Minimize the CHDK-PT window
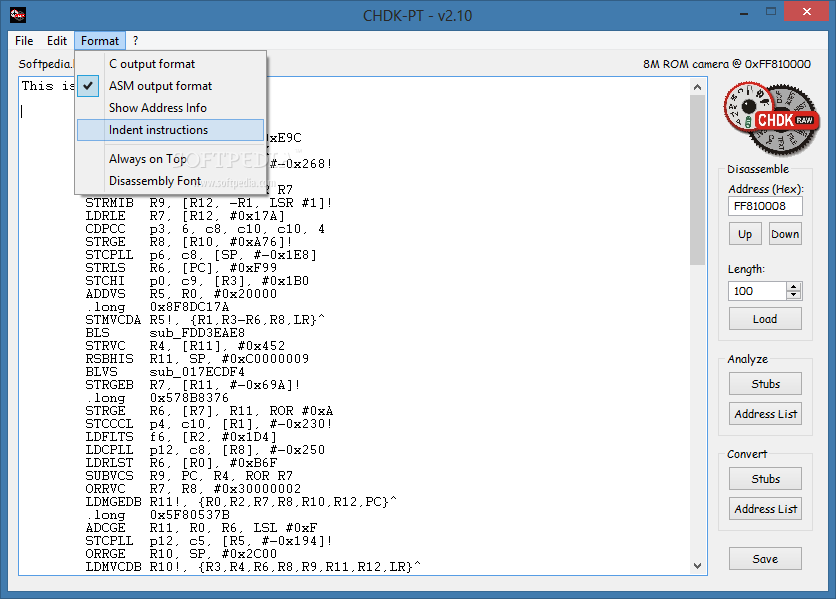836x599 pixels. pos(744,12)
